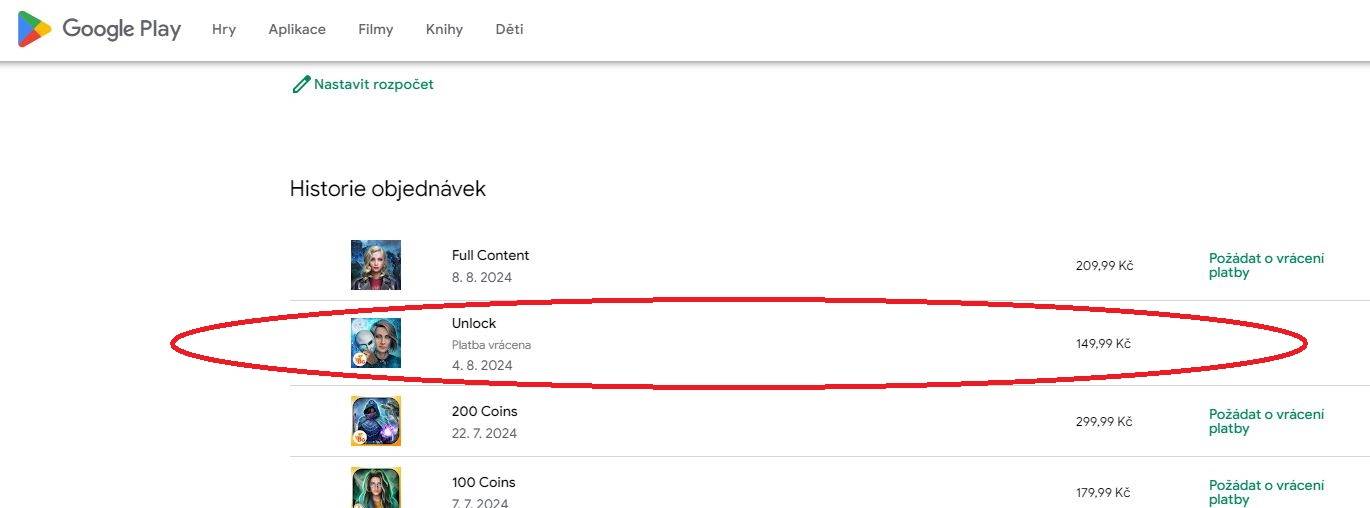The image size is (1370, 508).
Task: Navigate to the Děti tab
Action: pyautogui.click(x=509, y=29)
